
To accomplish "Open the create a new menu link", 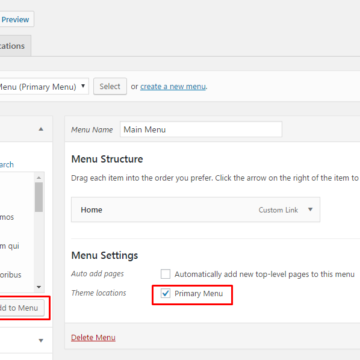I will click(173, 87).
